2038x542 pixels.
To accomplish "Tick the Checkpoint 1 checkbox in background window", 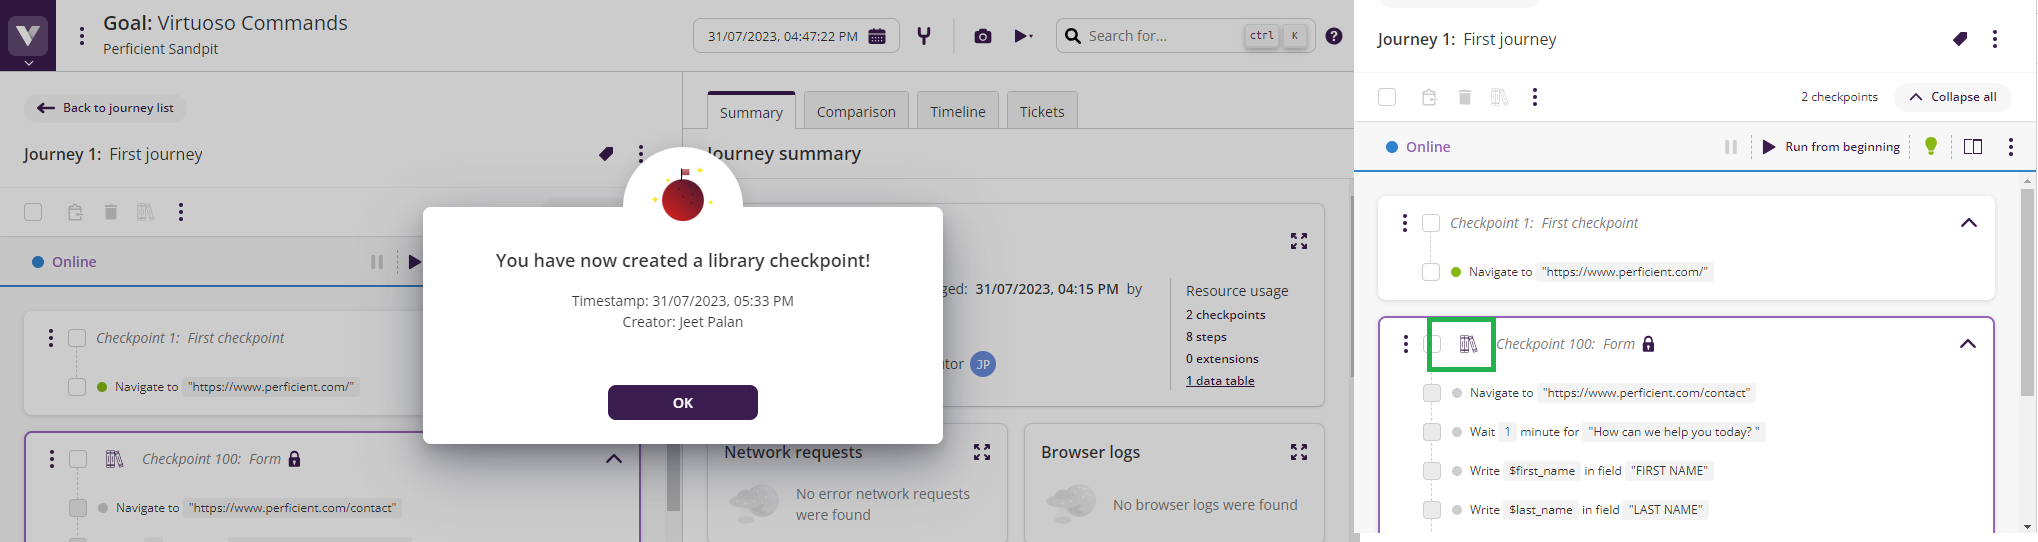I will [77, 338].
